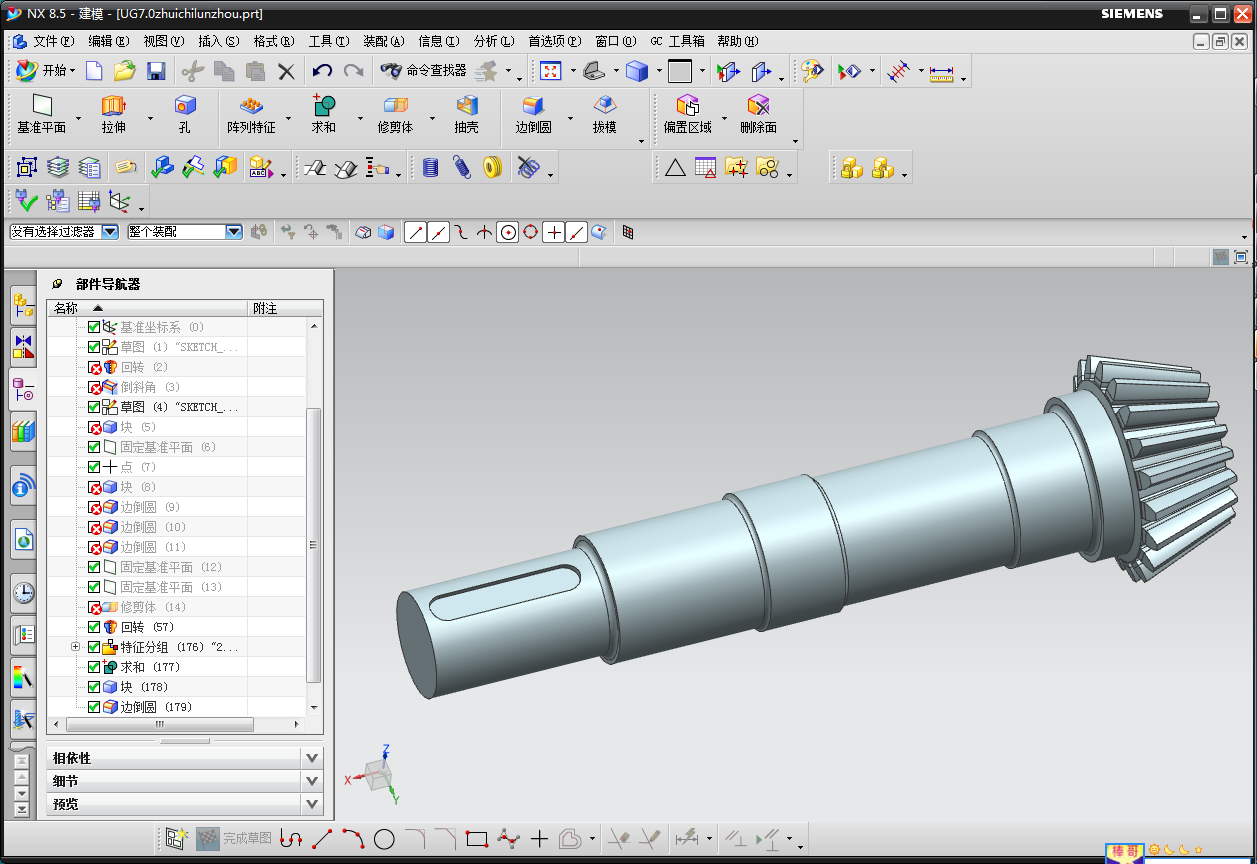Select the Draft (拔模) tool icon
This screenshot has width=1257, height=864.
click(x=604, y=106)
